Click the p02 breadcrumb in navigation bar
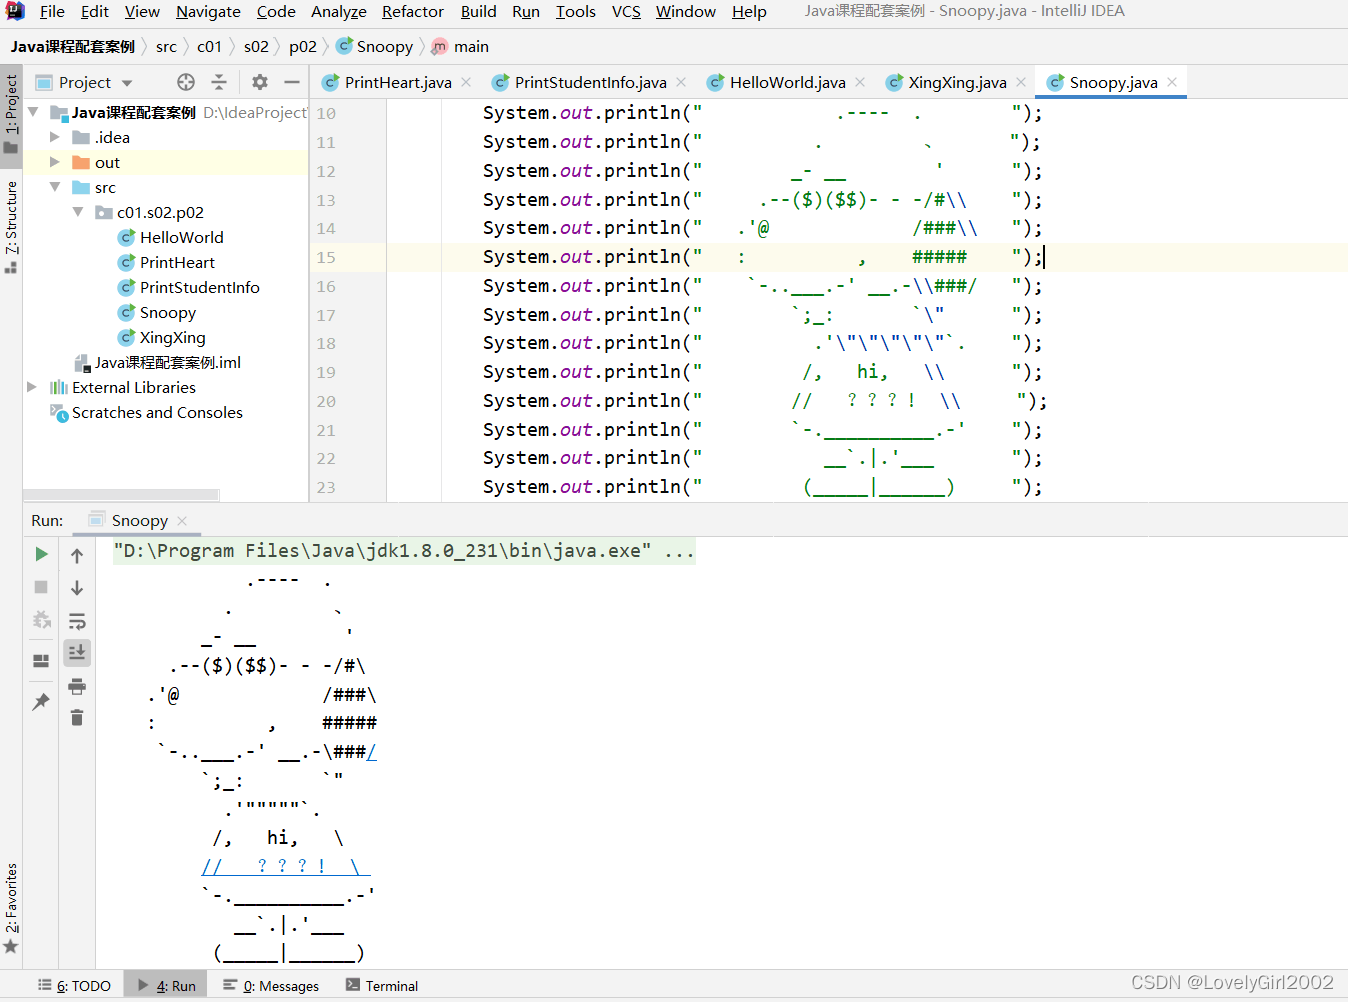 tap(303, 46)
